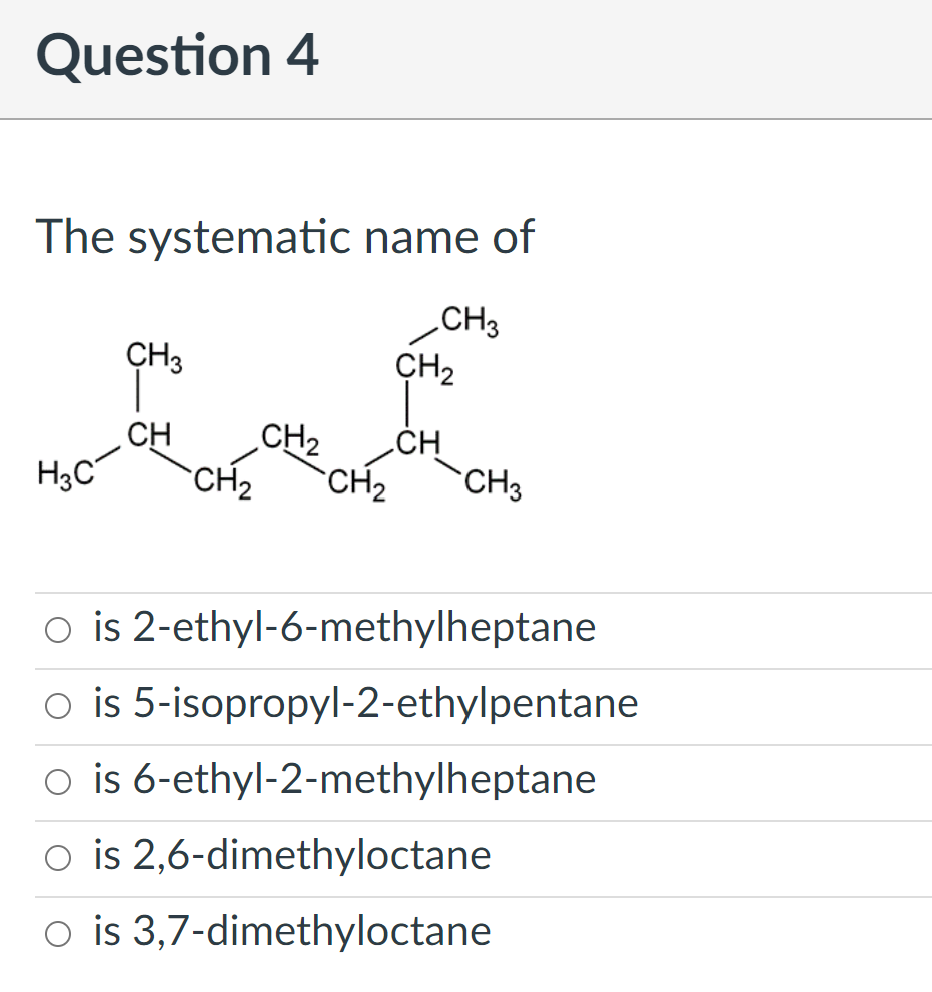
Task: Click the last answer option row
Action: click(x=466, y=933)
